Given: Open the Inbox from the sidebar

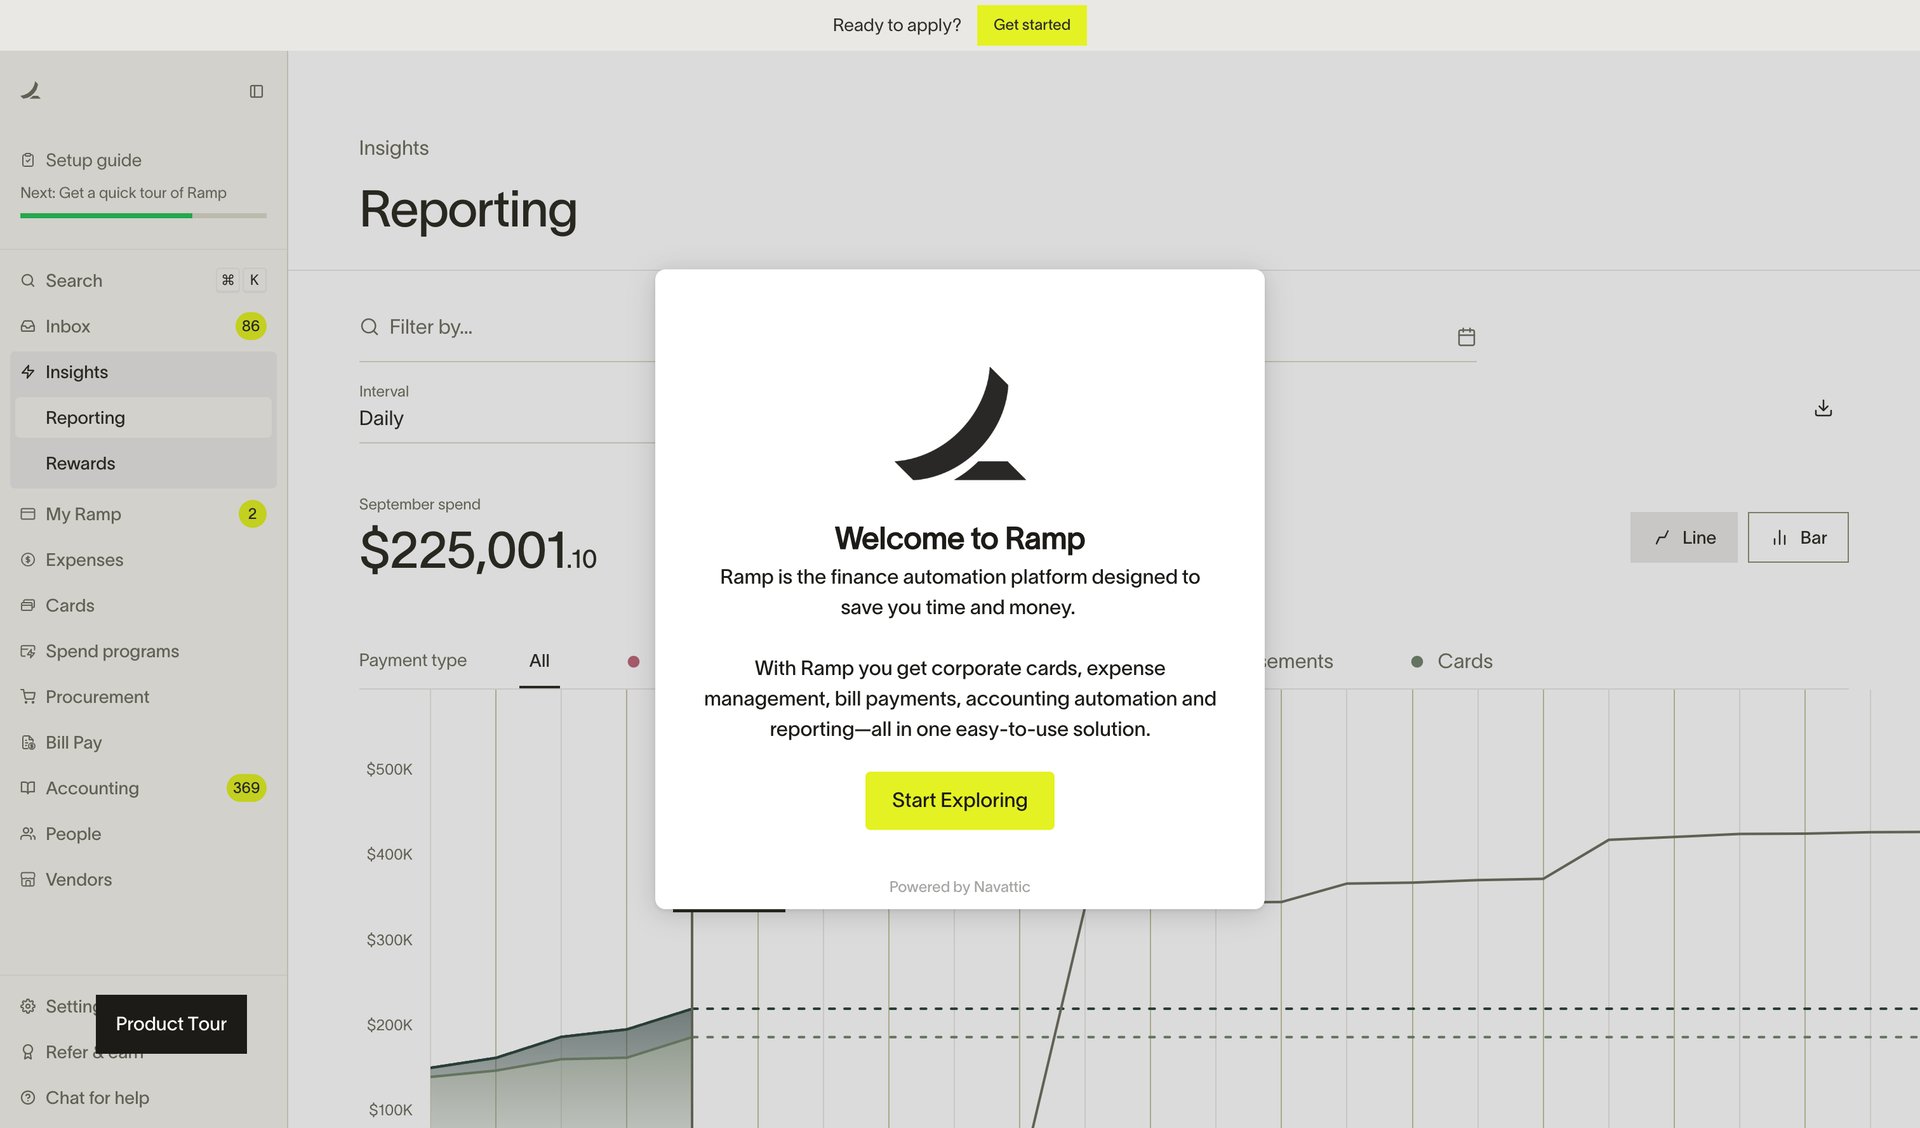Looking at the screenshot, I should [67, 326].
